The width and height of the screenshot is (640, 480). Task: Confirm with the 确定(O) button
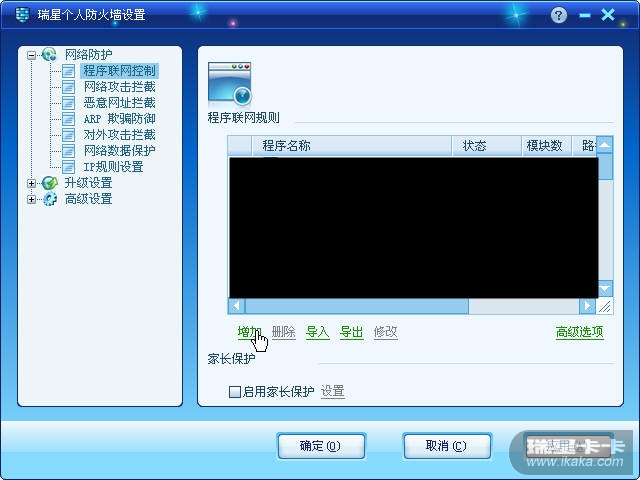[x=321, y=446]
